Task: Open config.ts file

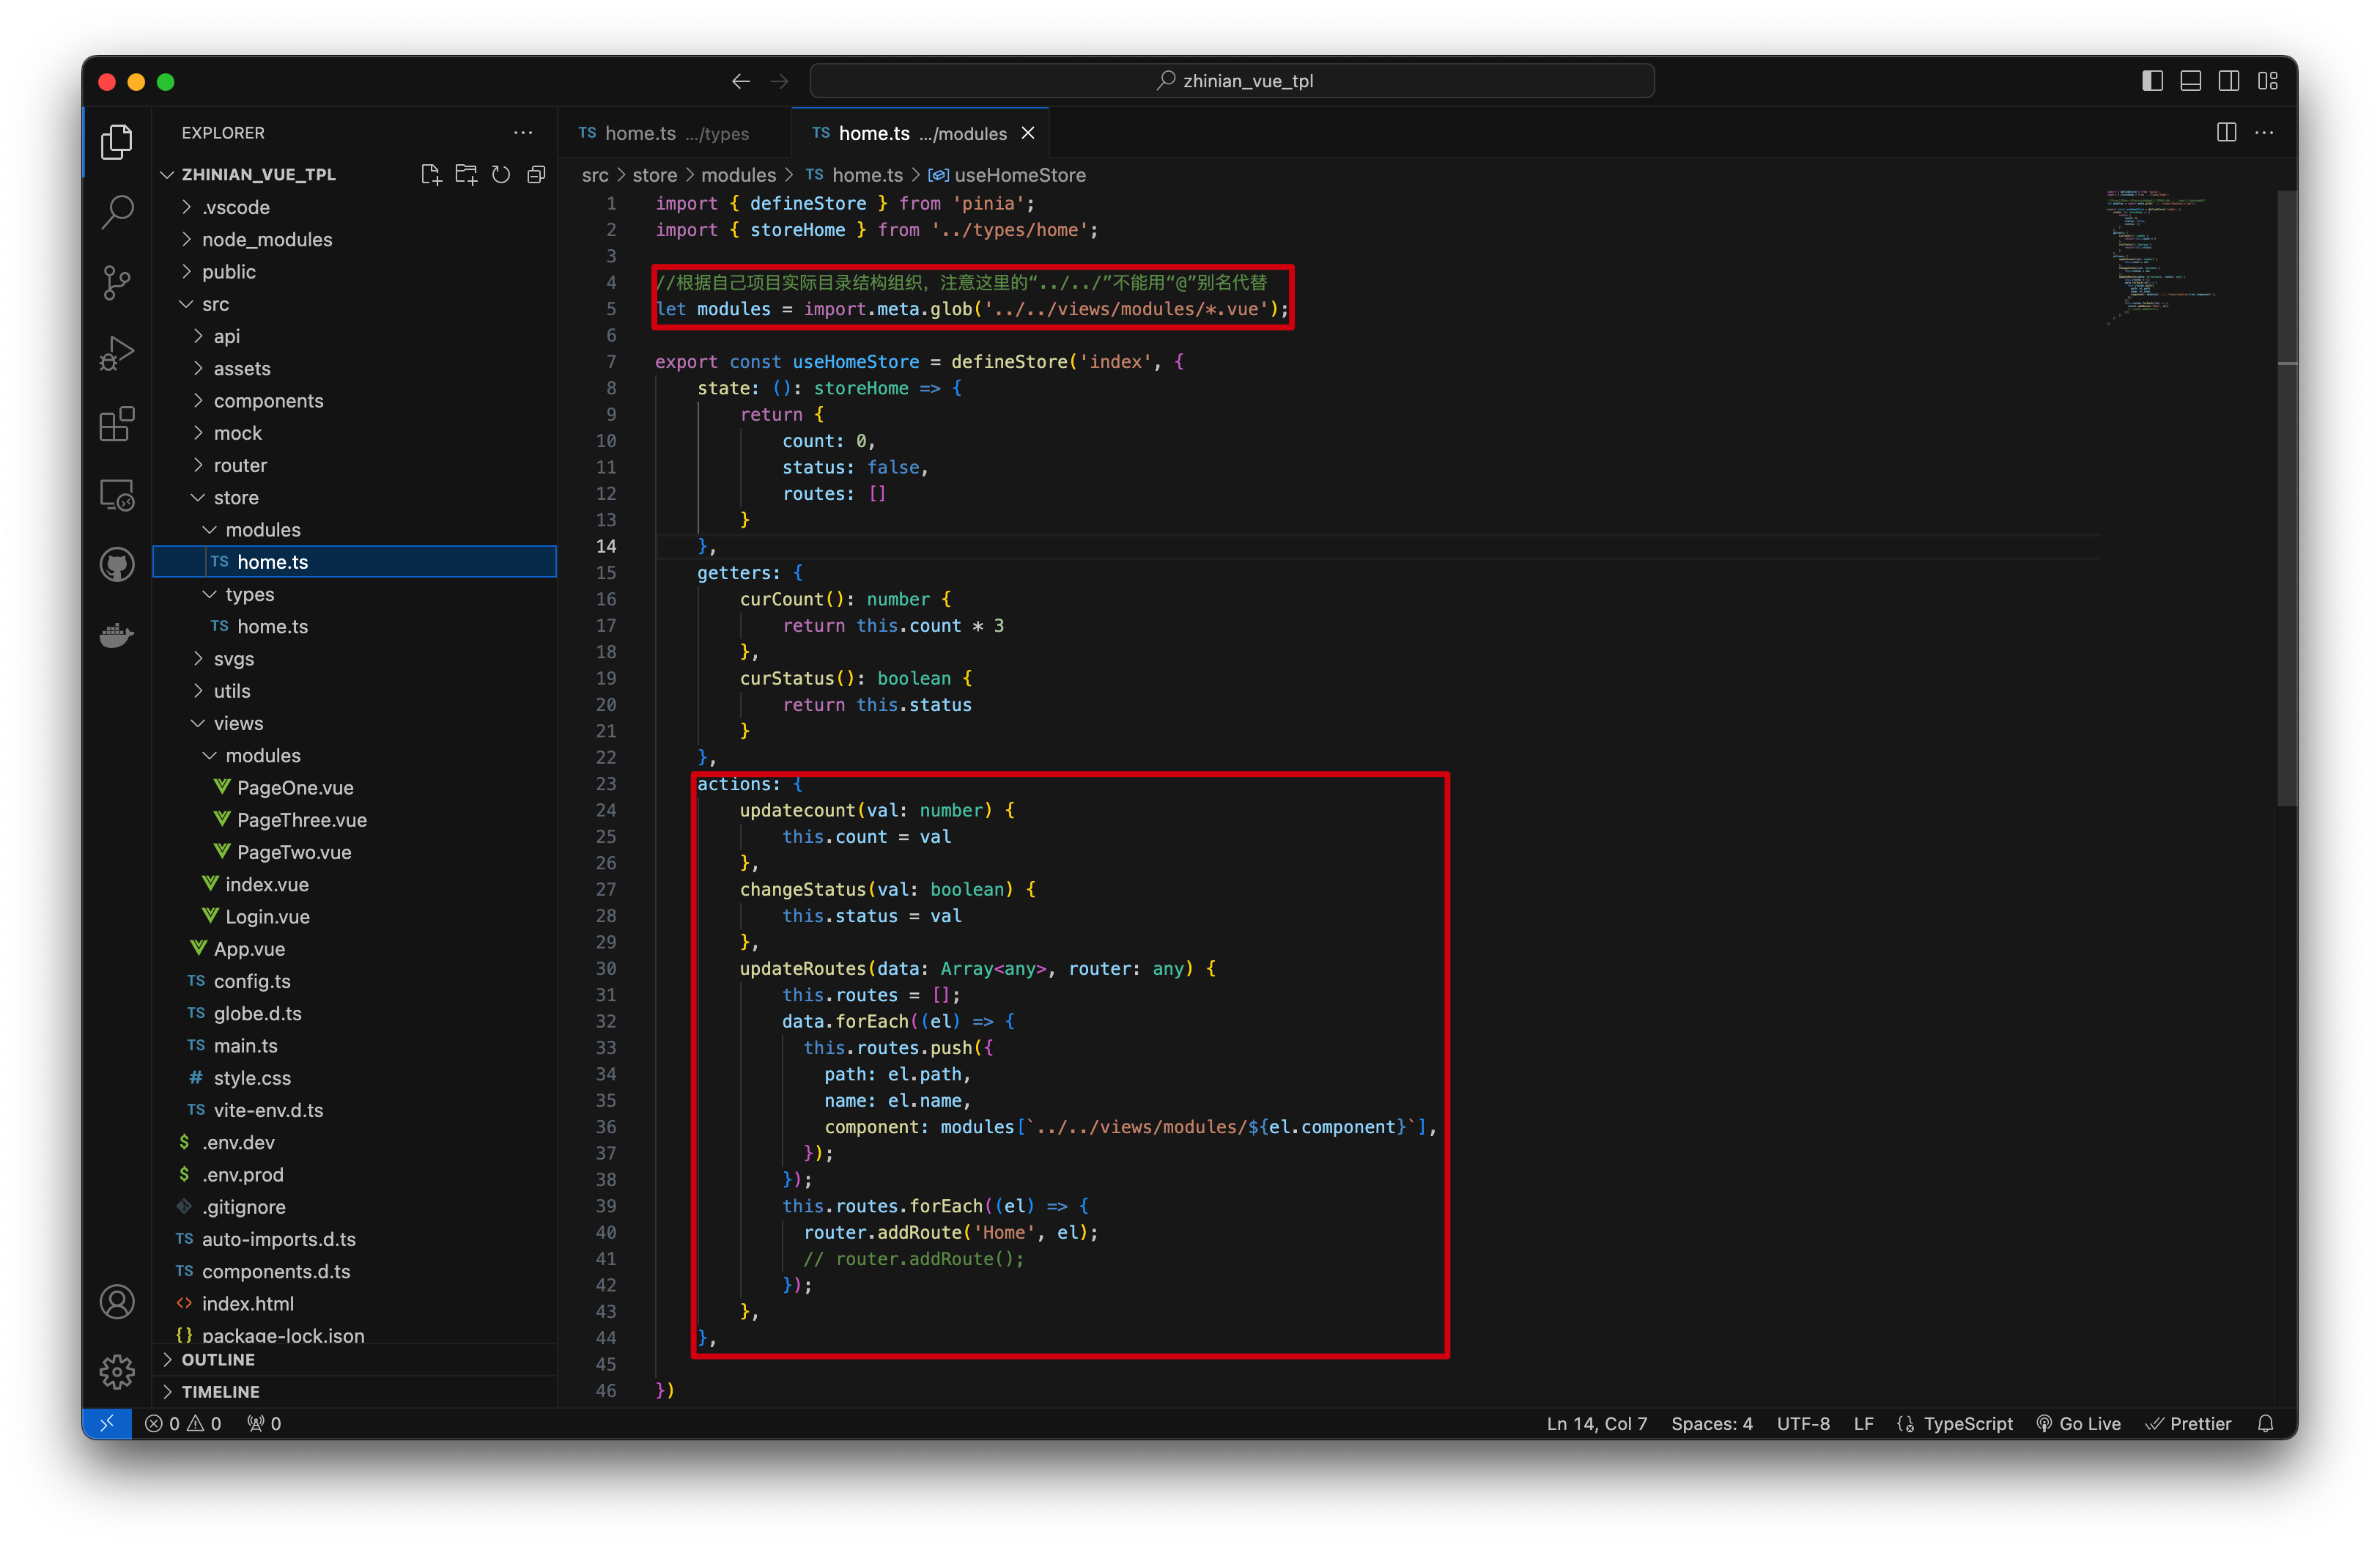Action: coord(354,981)
